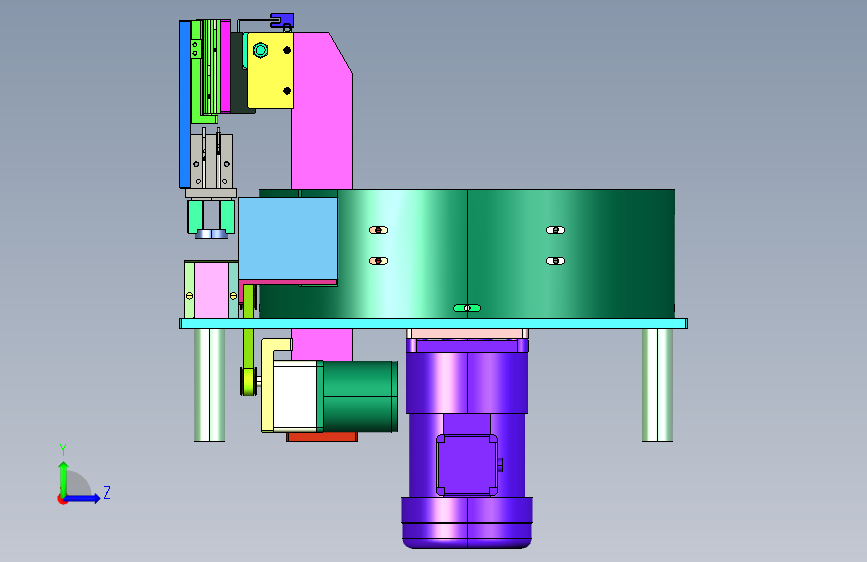
Task: Click the red origin dot of the axis triad
Action: 61,499
